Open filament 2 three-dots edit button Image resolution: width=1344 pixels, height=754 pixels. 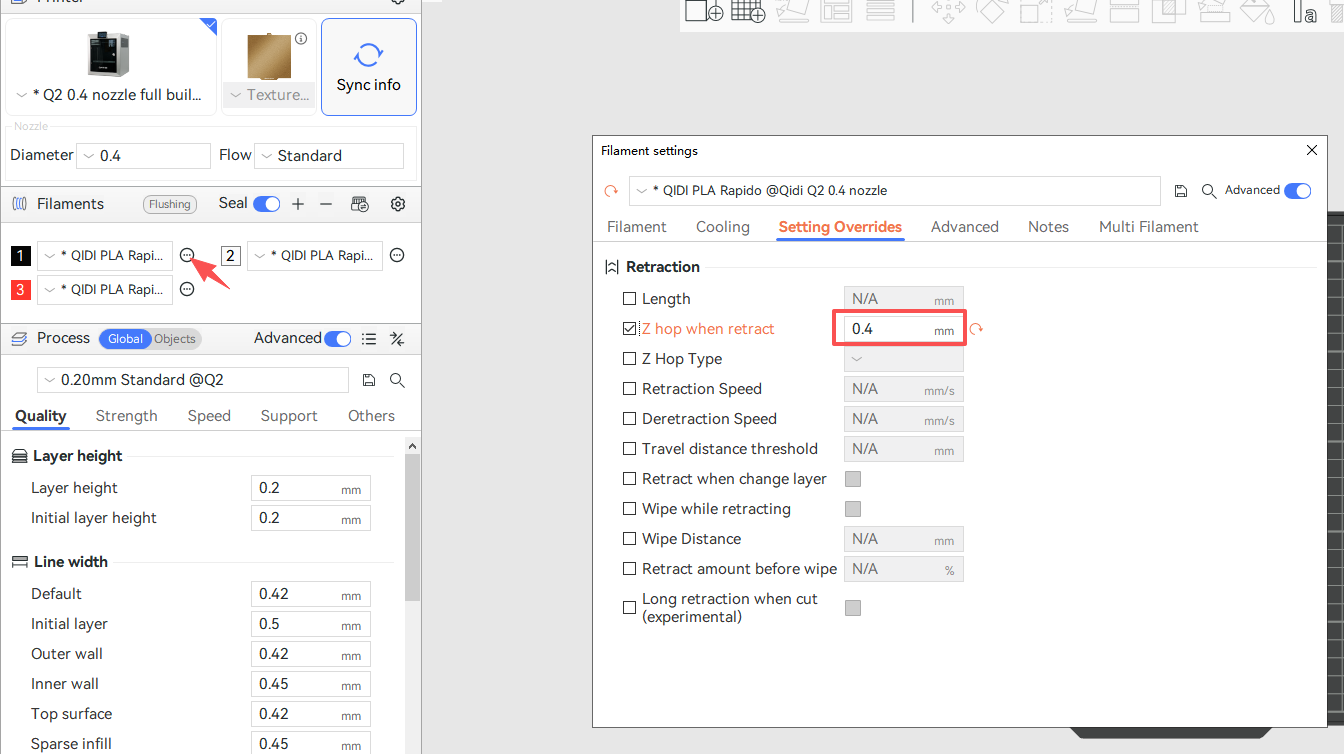click(x=397, y=256)
